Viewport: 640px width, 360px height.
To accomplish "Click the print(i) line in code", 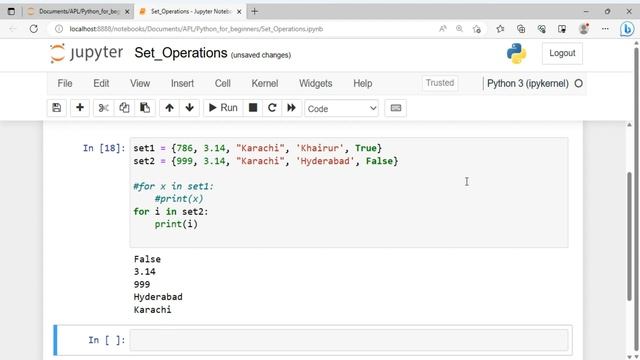I will [x=176, y=224].
